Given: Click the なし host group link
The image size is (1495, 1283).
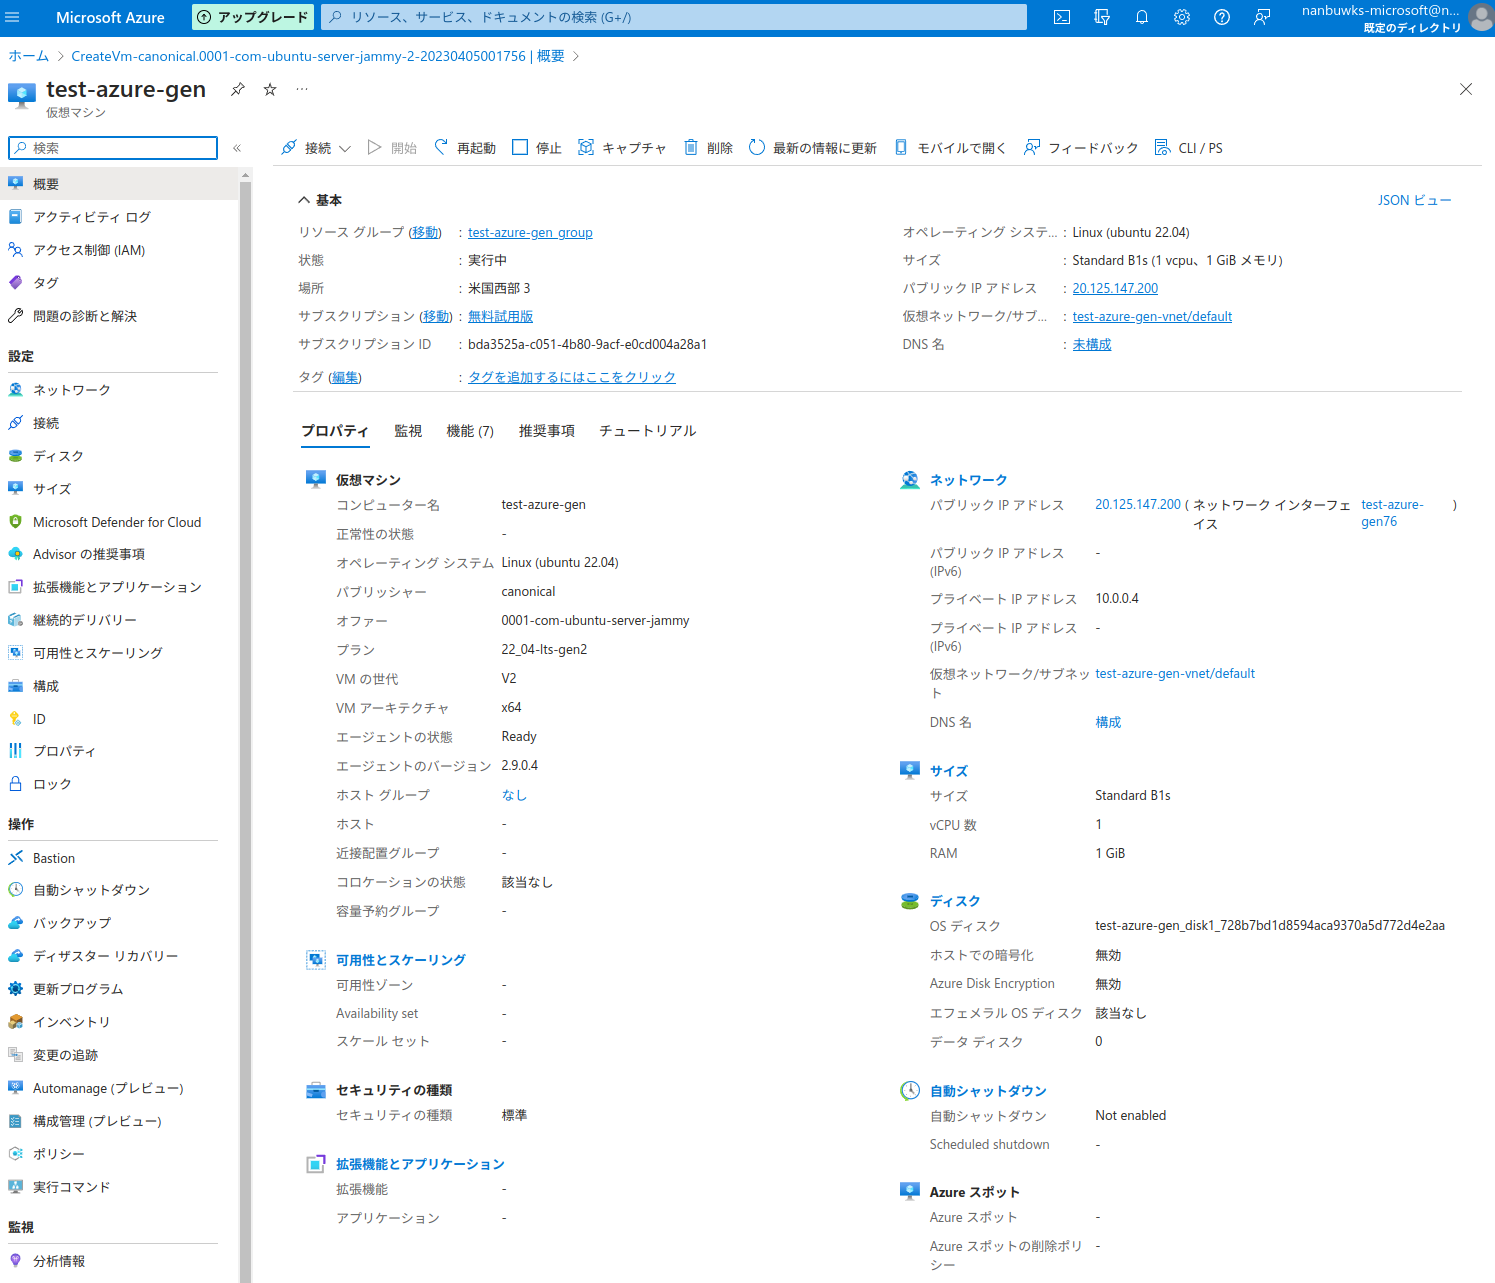Looking at the screenshot, I should pos(514,795).
